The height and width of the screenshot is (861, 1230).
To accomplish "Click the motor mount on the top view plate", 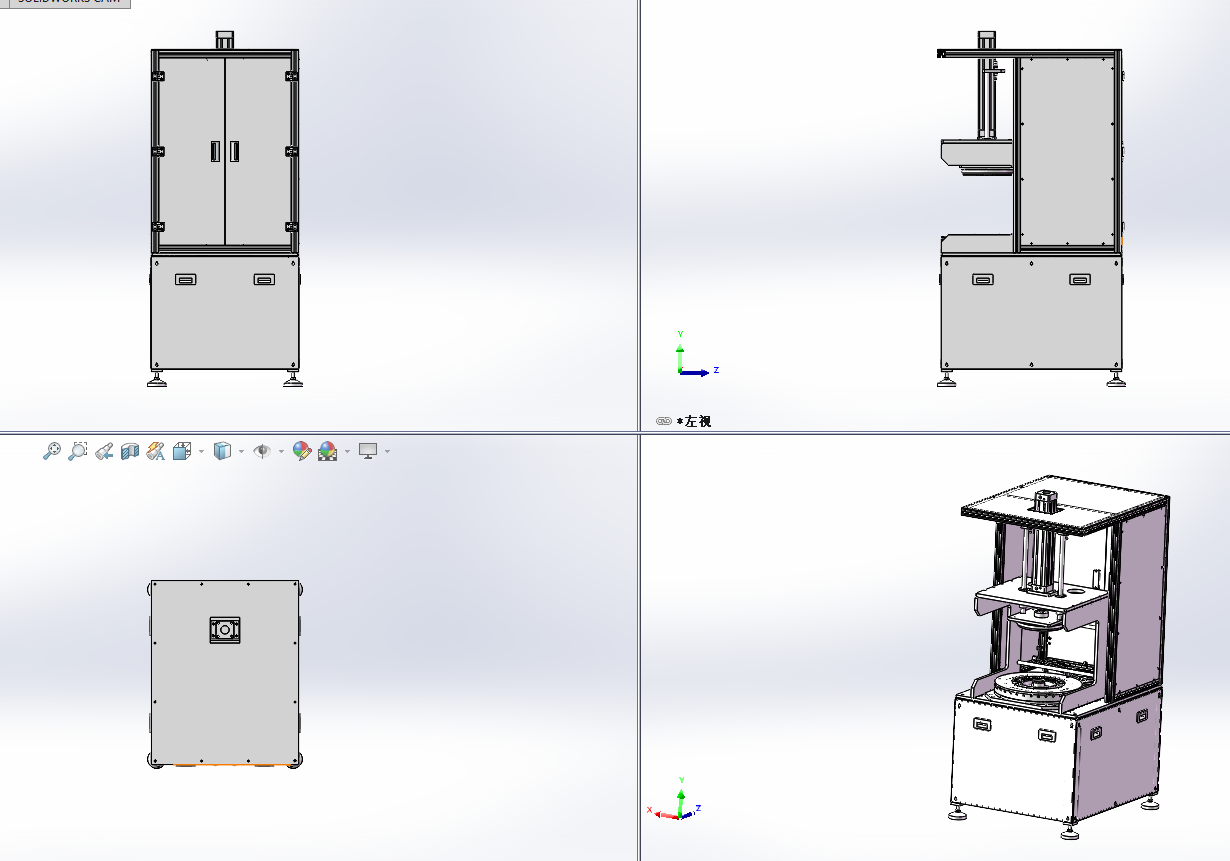I will pyautogui.click(x=225, y=631).
